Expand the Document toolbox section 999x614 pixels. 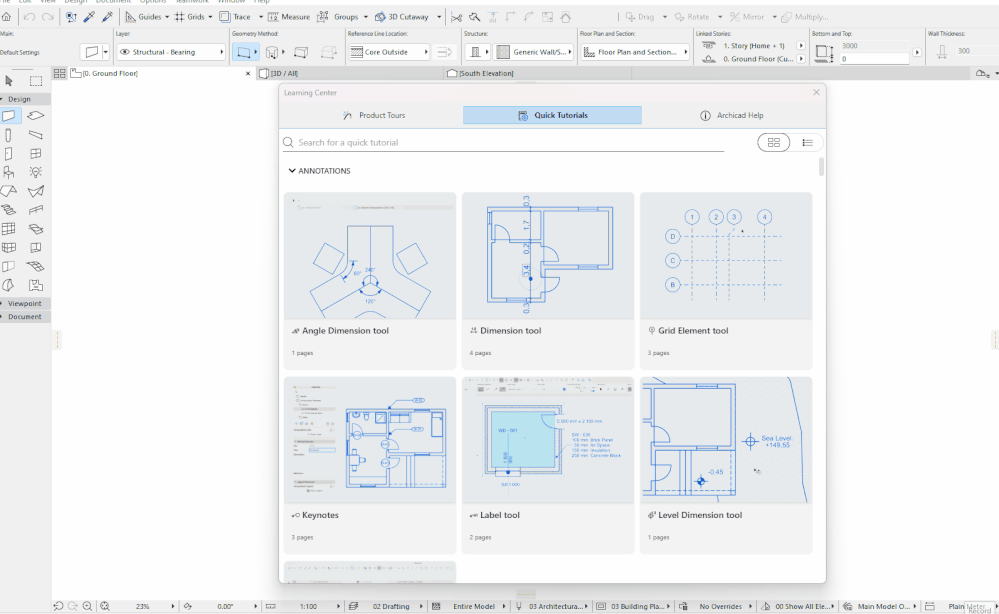tap(24, 317)
